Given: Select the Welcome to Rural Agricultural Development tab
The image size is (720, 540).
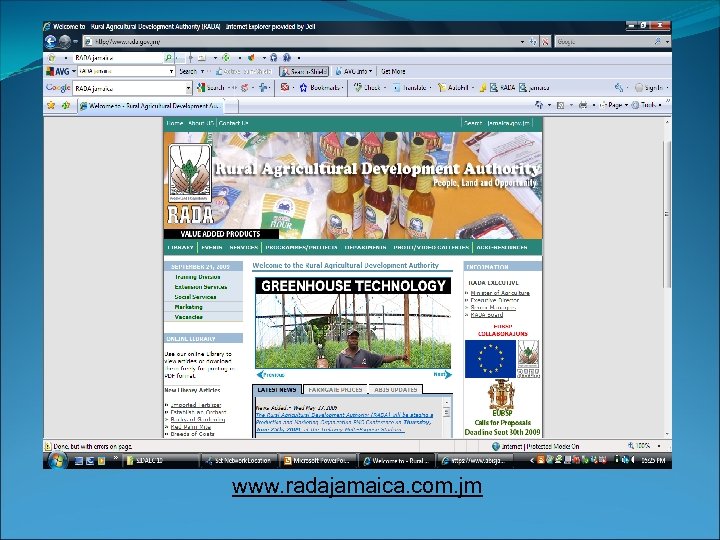Looking at the screenshot, I should click(x=151, y=106).
